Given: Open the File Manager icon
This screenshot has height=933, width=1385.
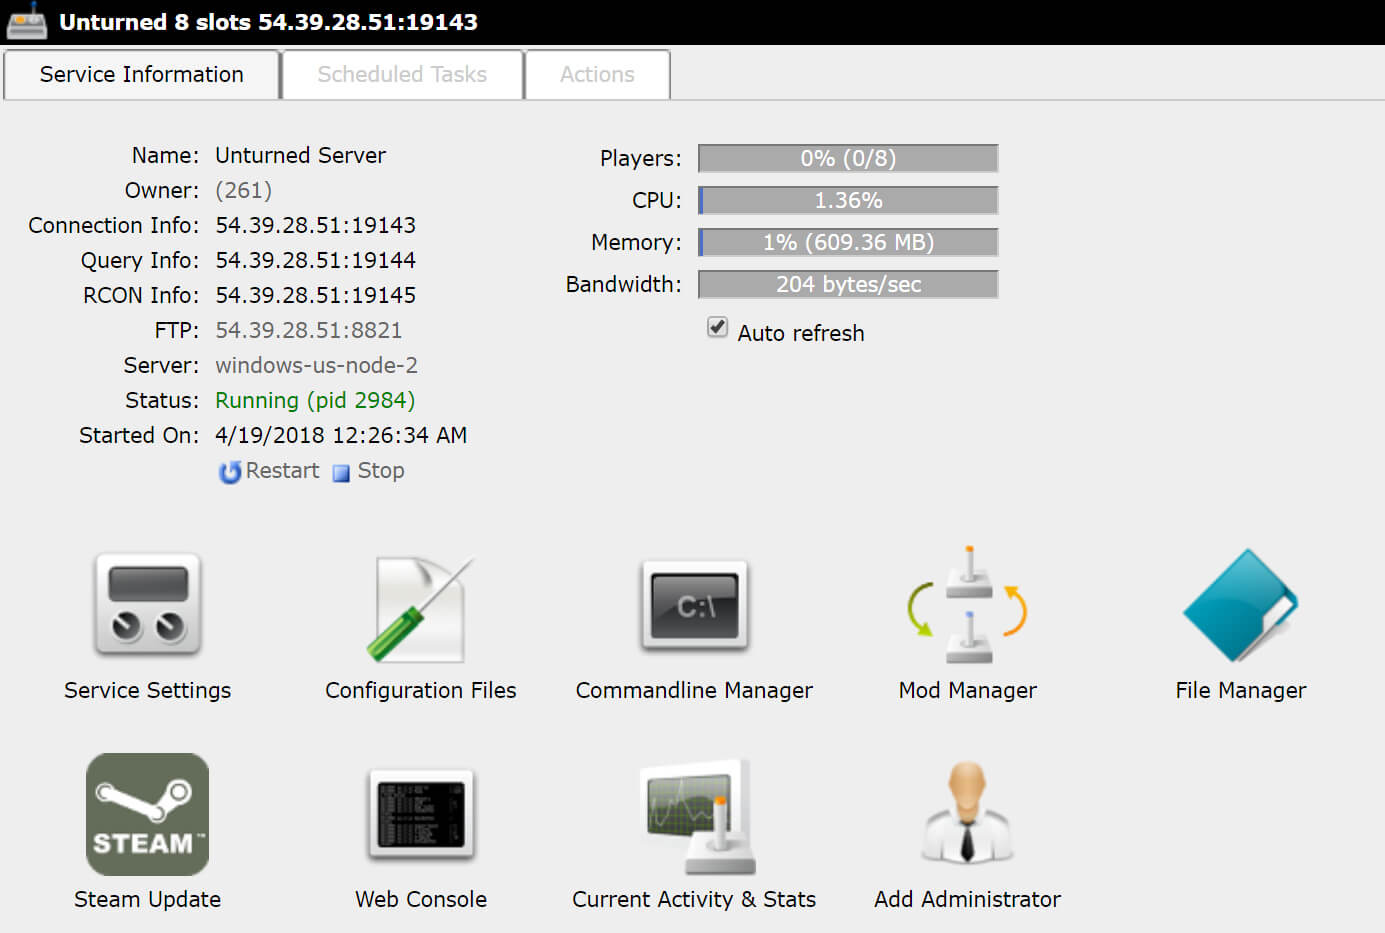Looking at the screenshot, I should [x=1241, y=605].
